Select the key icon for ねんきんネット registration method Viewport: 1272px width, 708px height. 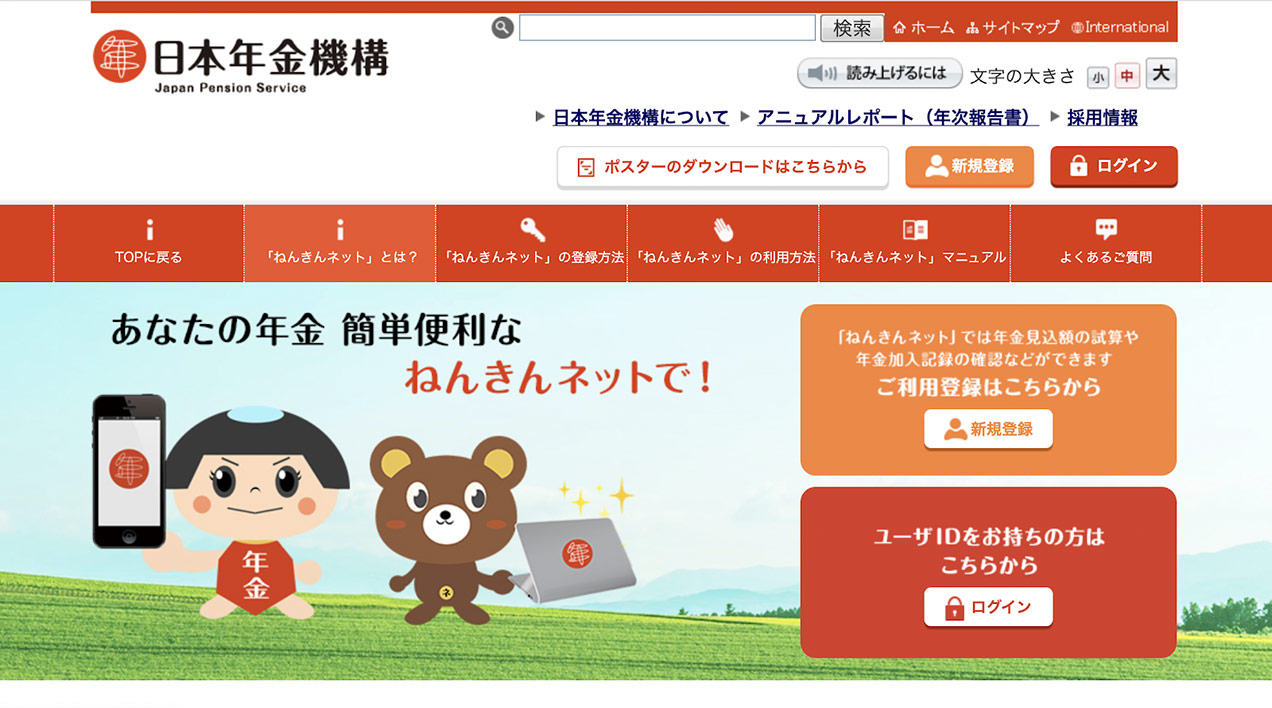[530, 229]
